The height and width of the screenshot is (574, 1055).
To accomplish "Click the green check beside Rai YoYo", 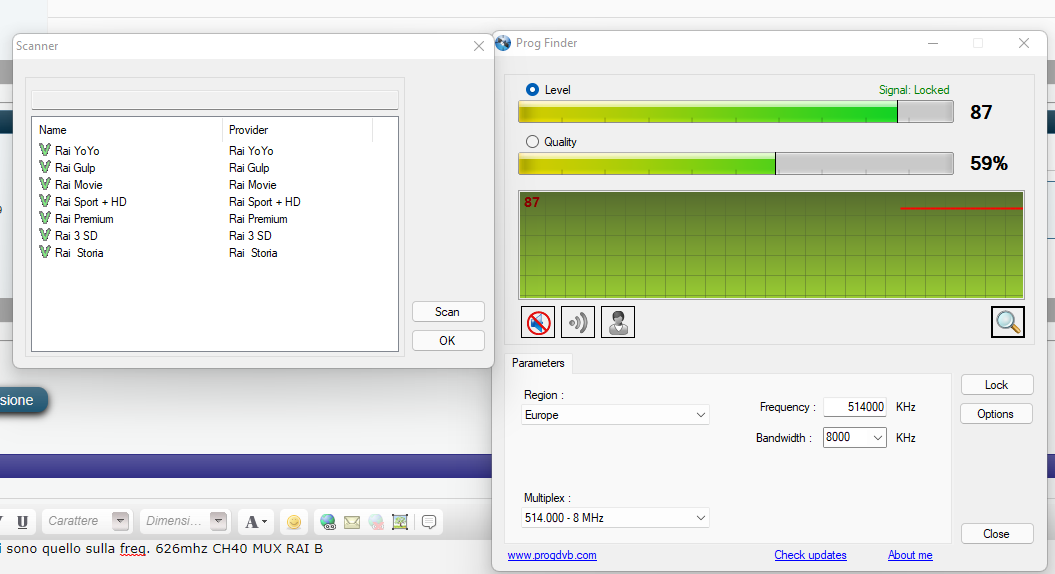I will tap(45, 150).
